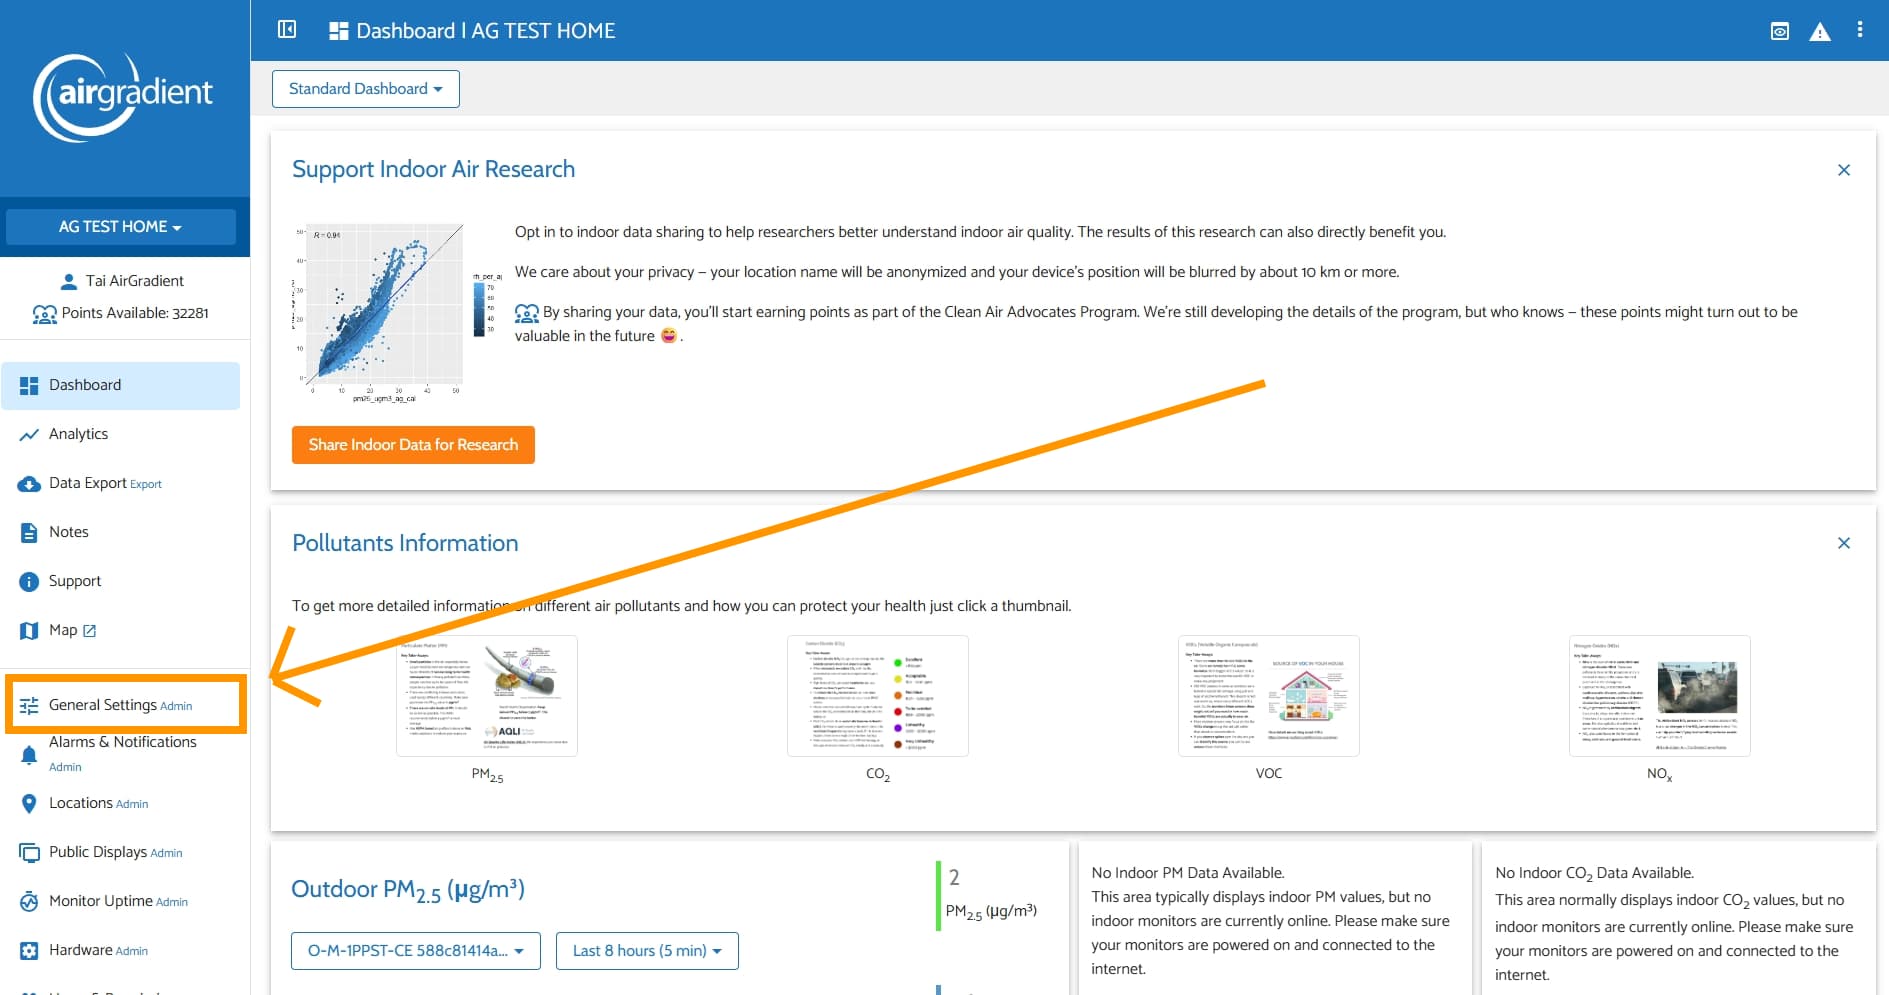This screenshot has width=1889, height=995.
Task: Close the Support Indoor Air Research card
Action: [1844, 170]
